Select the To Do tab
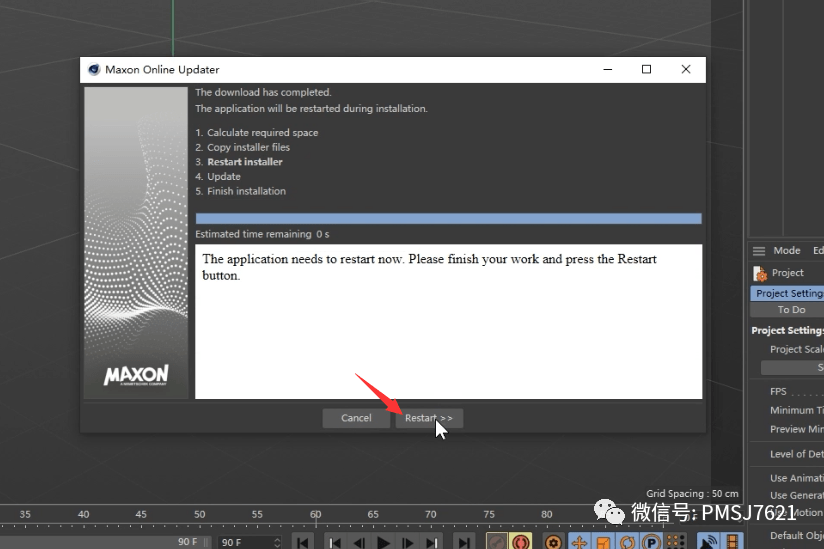Screen dimensions: 824x549 tap(791, 310)
